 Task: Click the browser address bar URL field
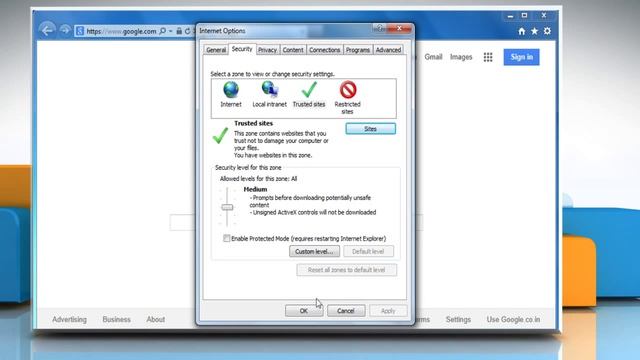tap(121, 31)
